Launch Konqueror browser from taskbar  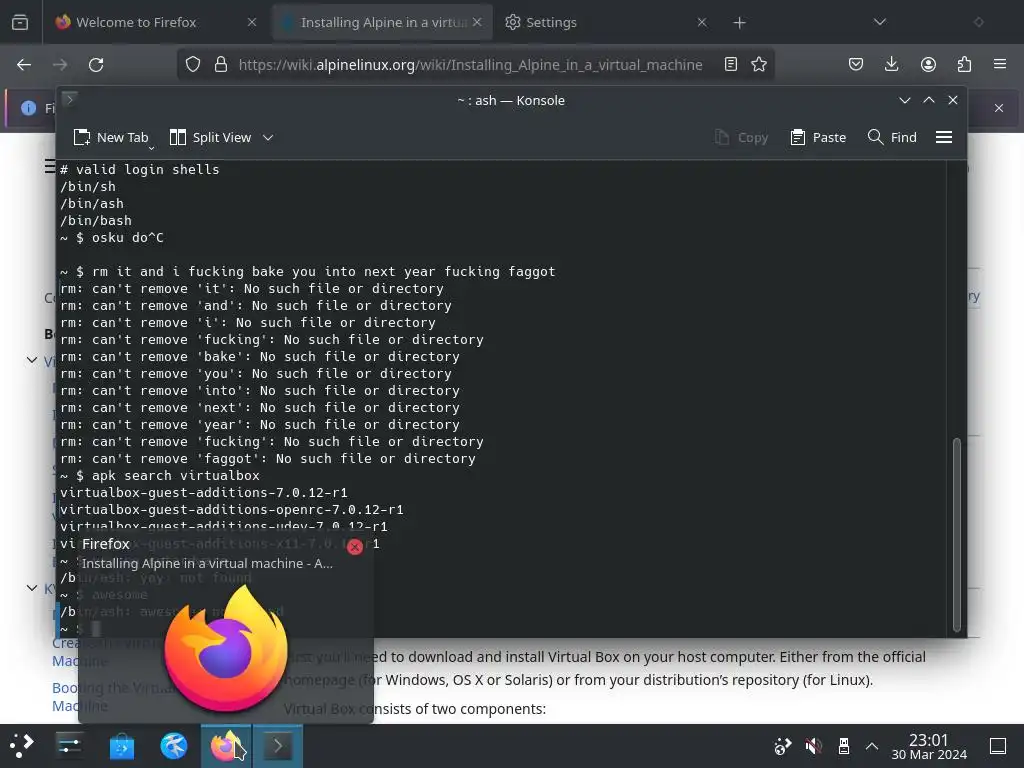[x=174, y=746]
